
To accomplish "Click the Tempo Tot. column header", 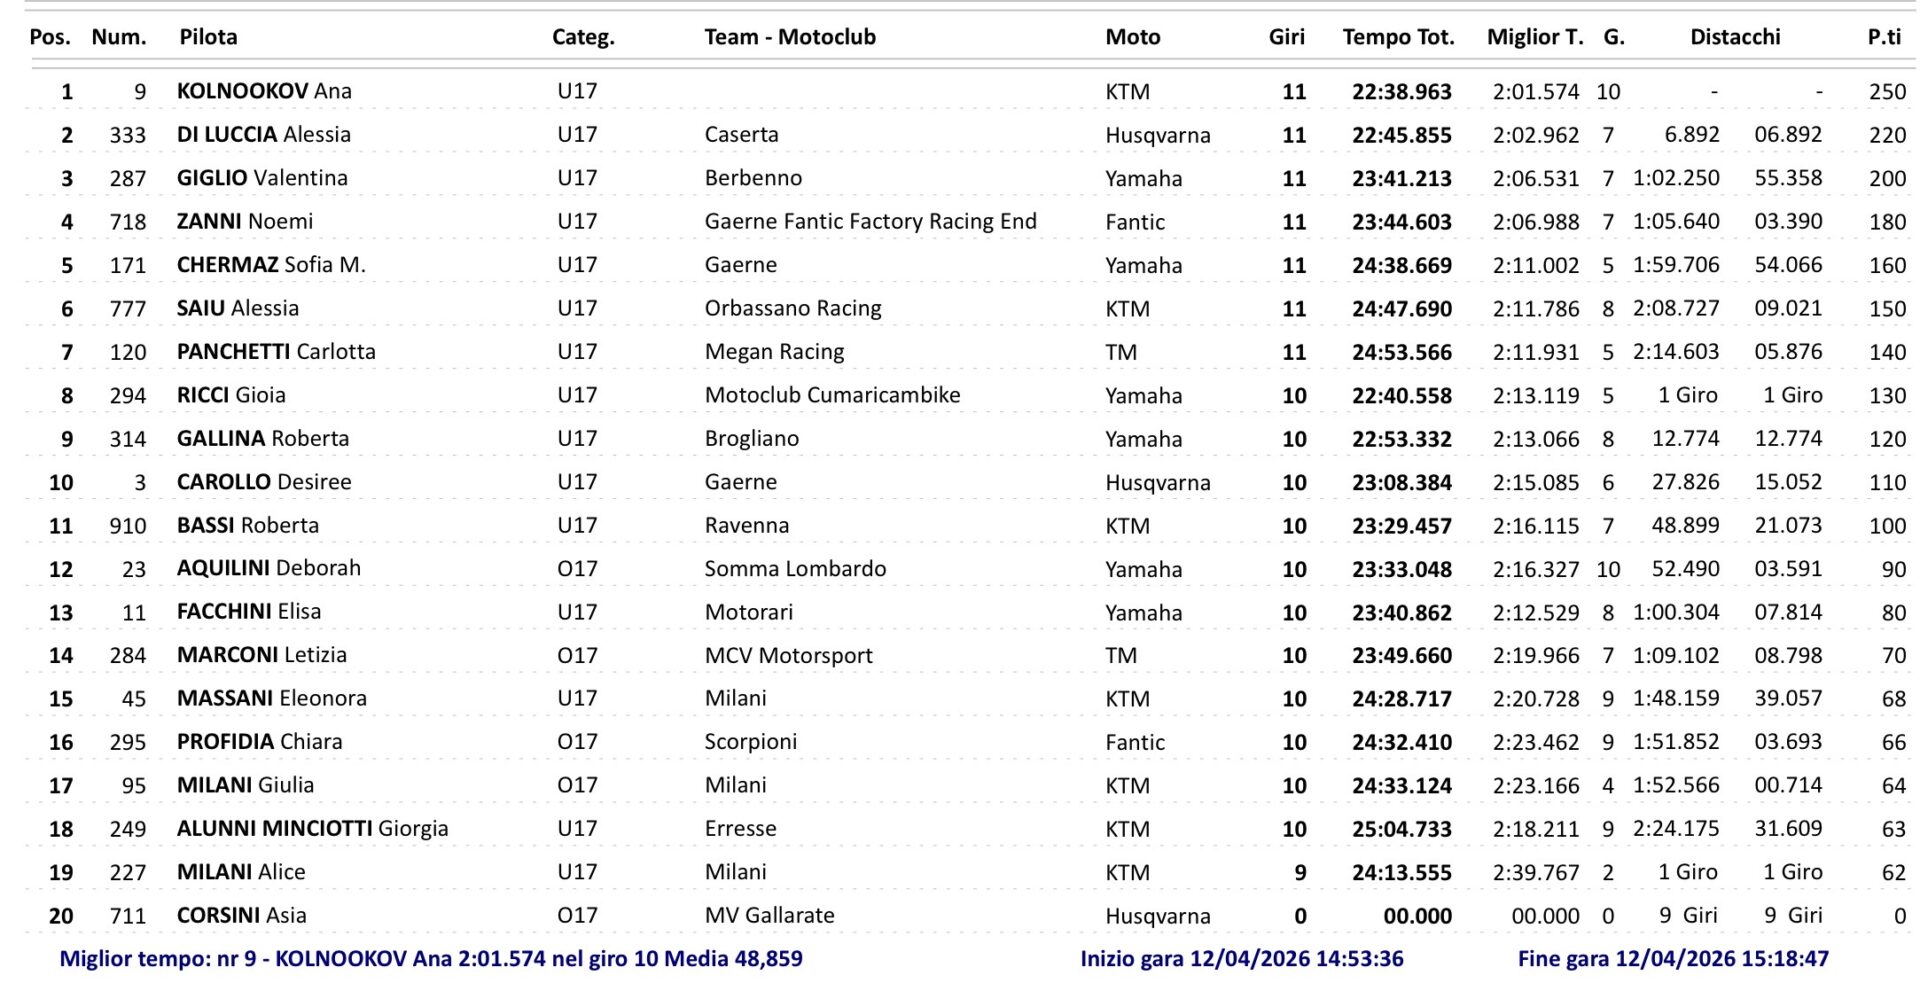I will (x=1397, y=37).
